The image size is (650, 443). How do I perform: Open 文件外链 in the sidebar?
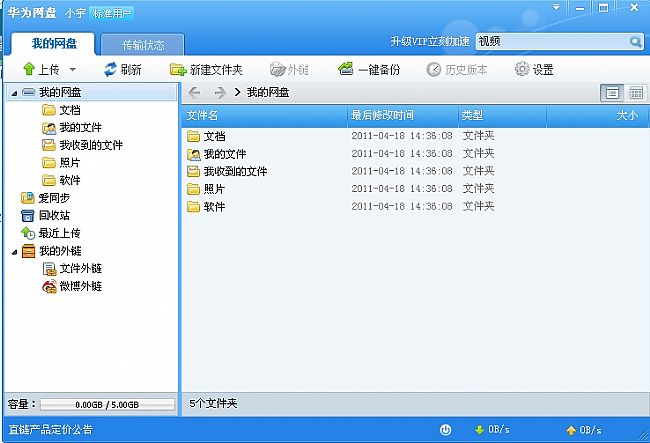(x=72, y=269)
